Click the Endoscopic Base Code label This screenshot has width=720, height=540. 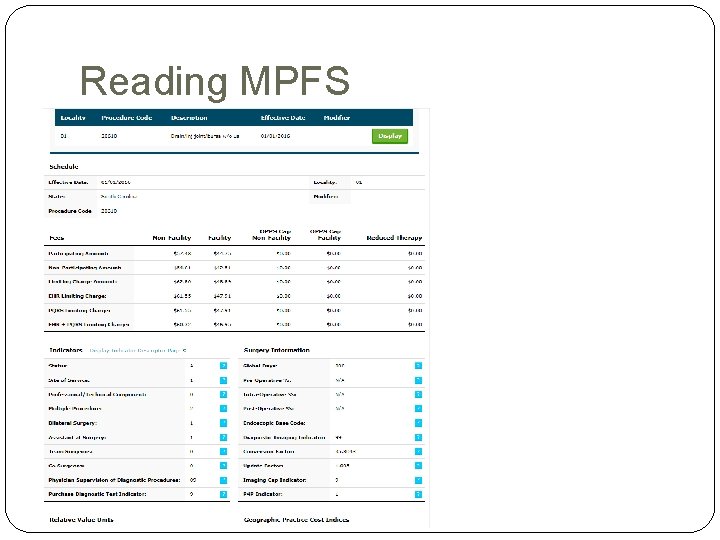pos(274,423)
